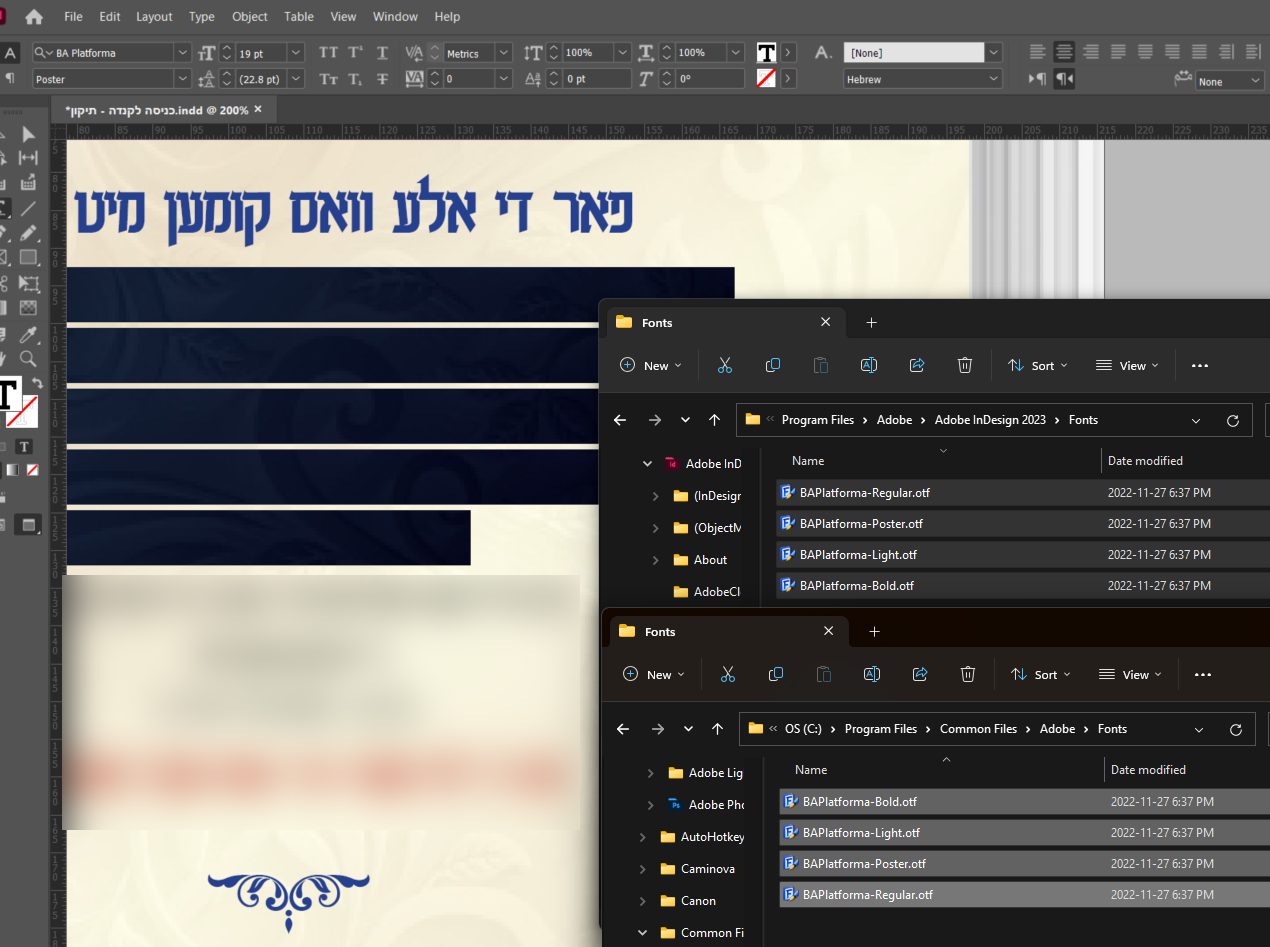The height and width of the screenshot is (947, 1270).
Task: Collapse the Common Files tree node
Action: click(643, 933)
